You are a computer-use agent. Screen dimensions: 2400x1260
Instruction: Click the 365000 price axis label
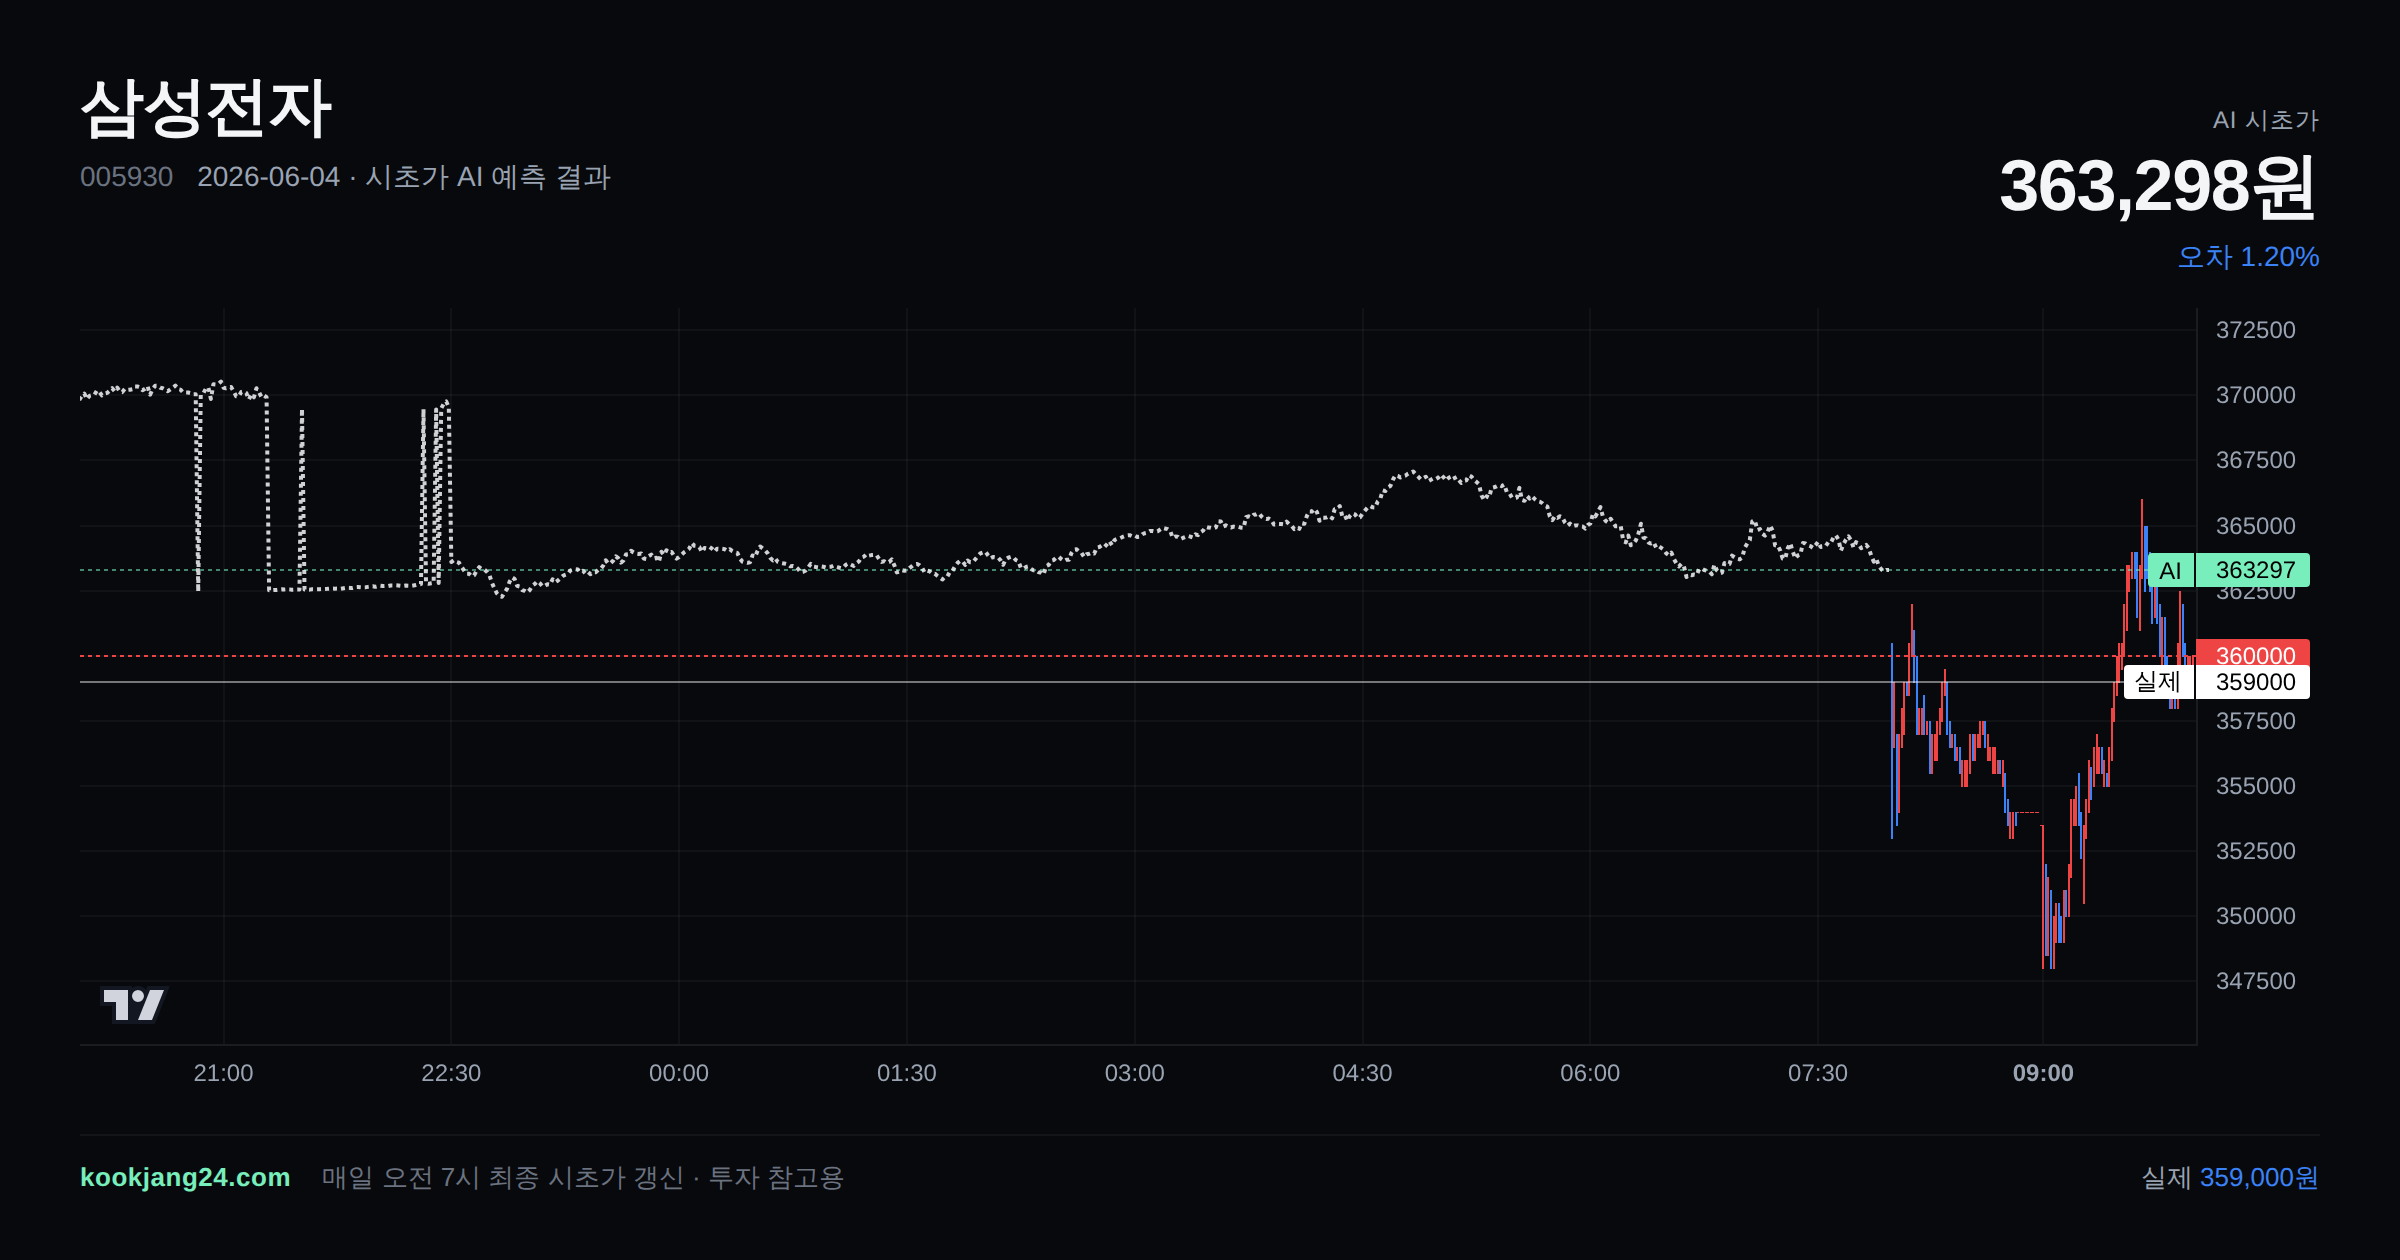point(2255,526)
